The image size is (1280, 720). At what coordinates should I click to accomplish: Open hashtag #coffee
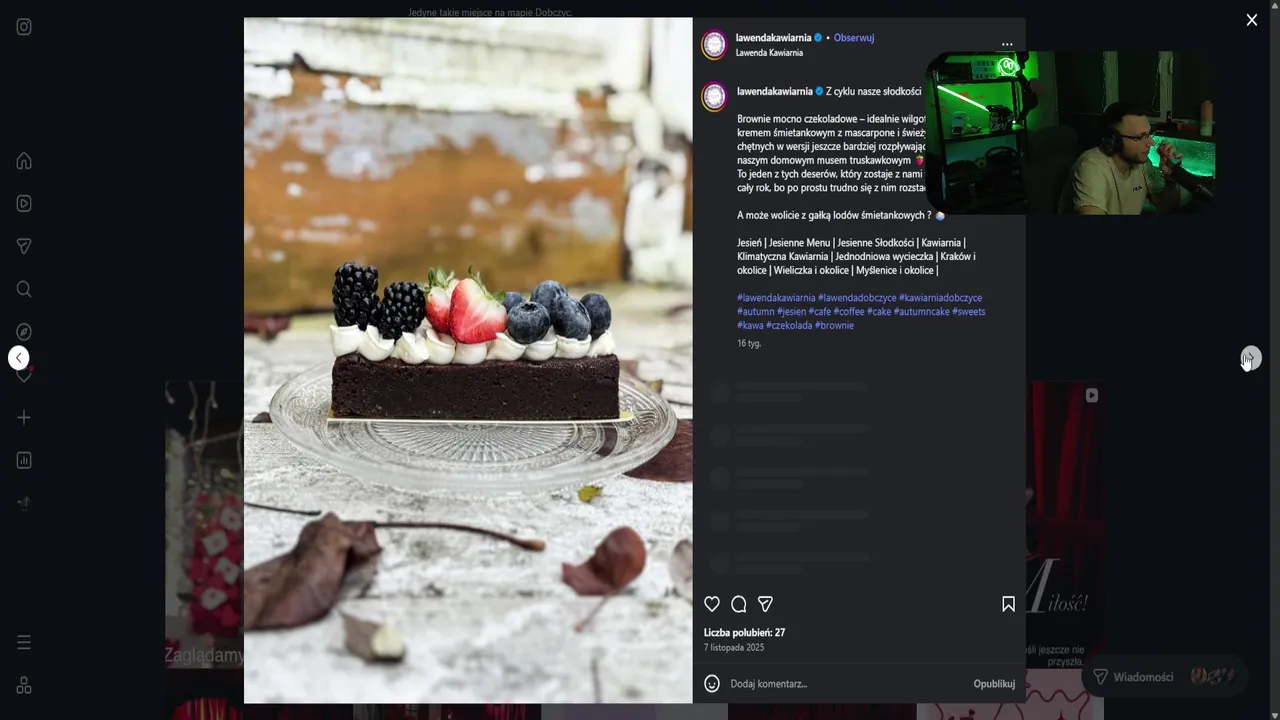[849, 312]
